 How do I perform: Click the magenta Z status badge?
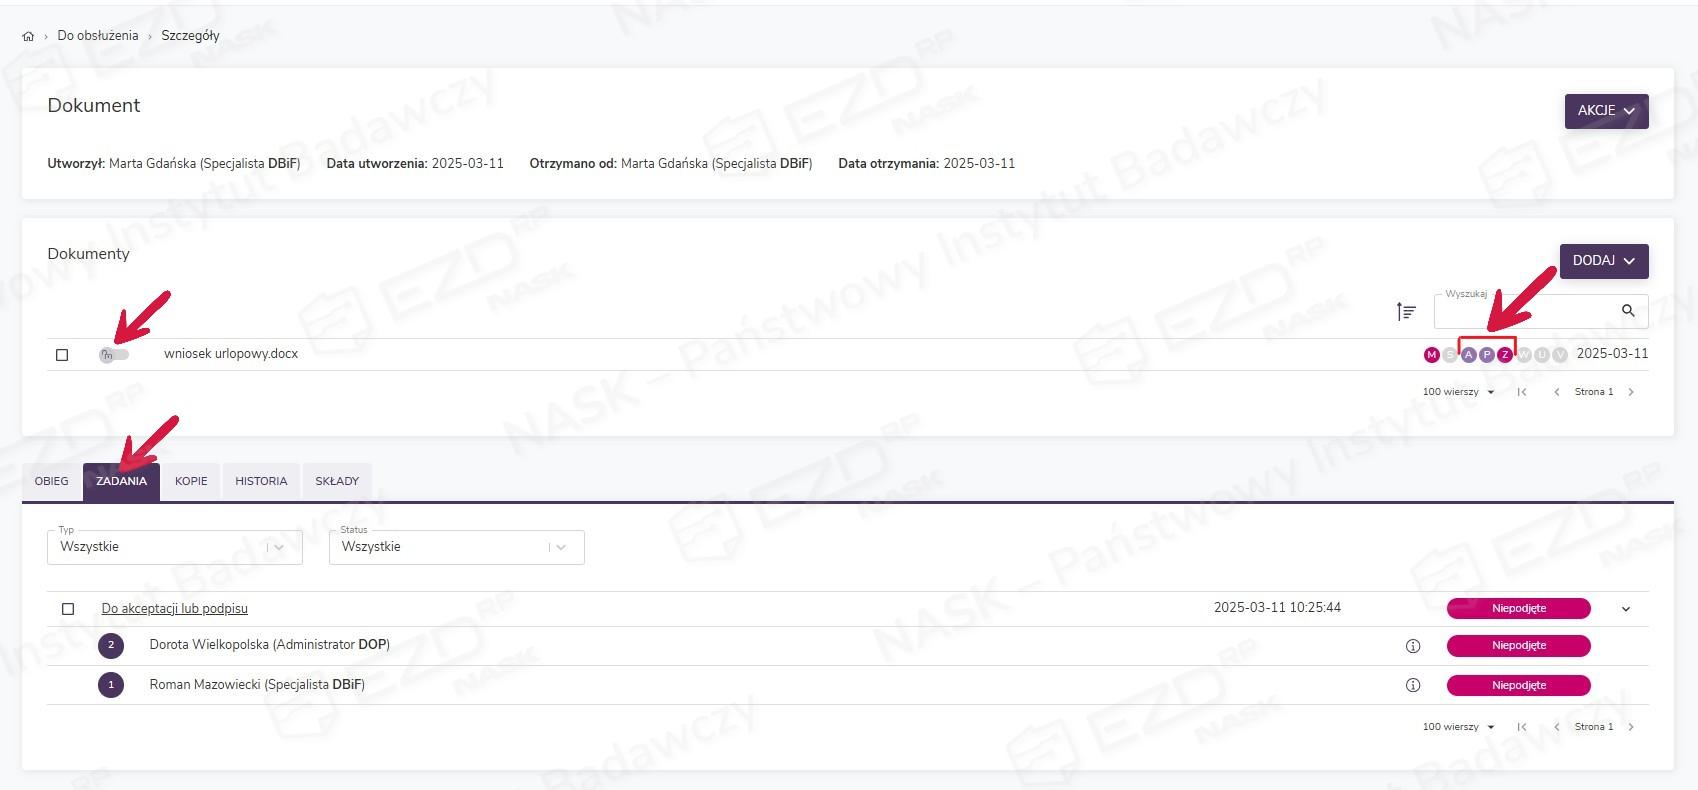click(x=1505, y=355)
